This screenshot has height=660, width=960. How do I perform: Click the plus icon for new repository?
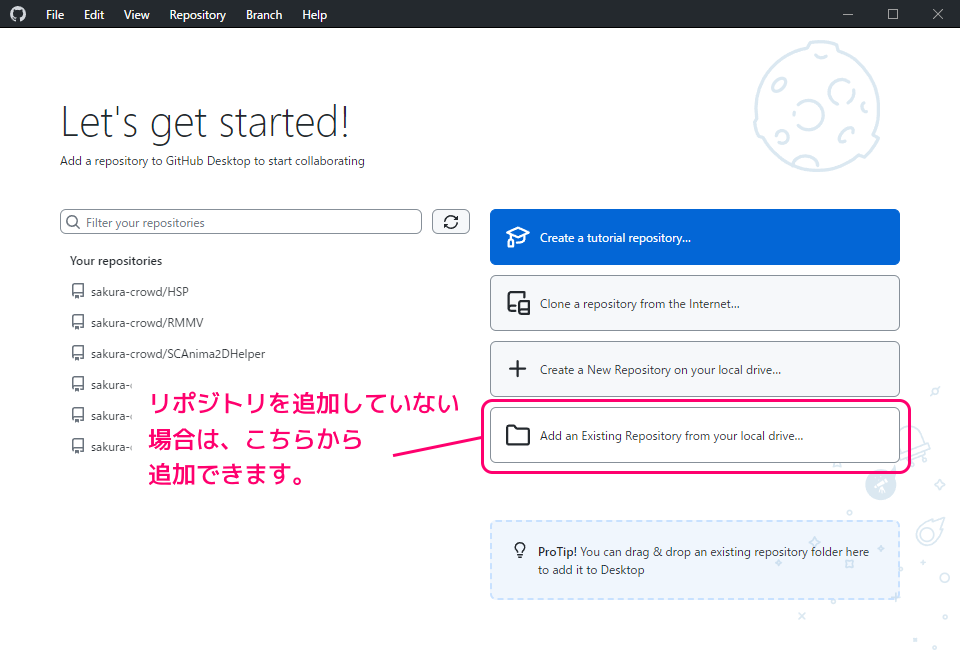tap(517, 369)
